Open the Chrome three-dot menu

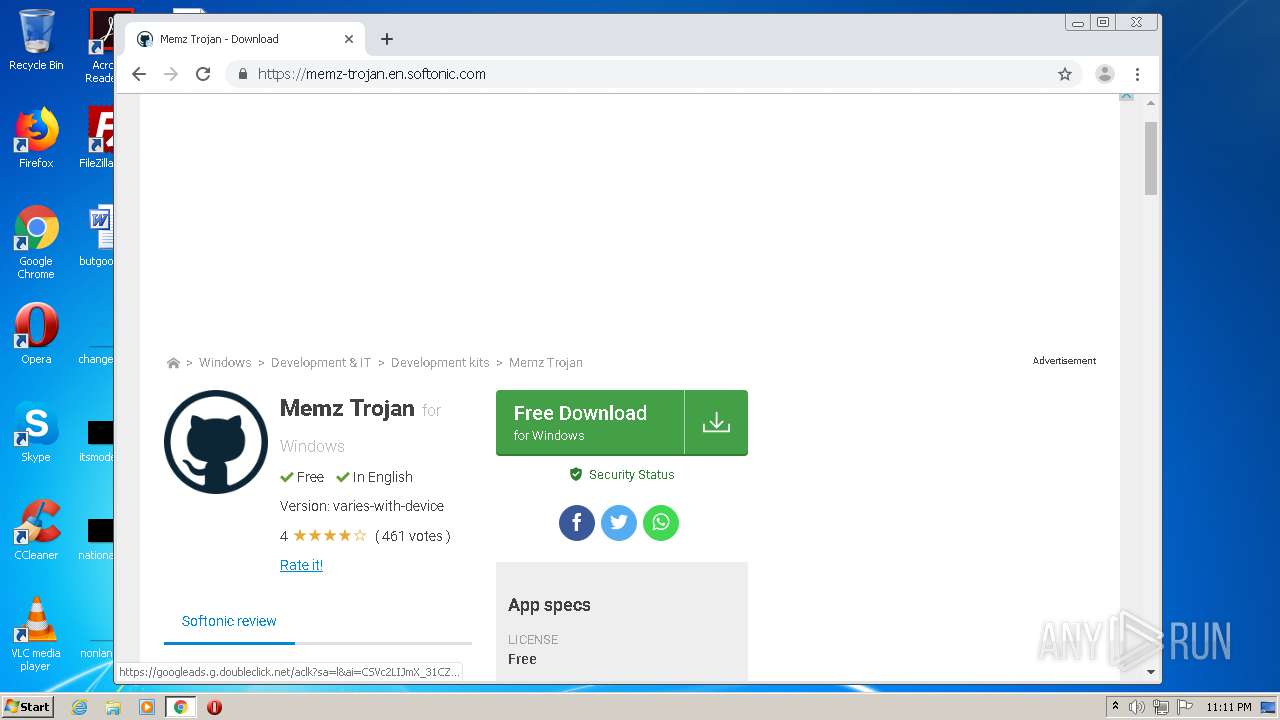tap(1137, 74)
